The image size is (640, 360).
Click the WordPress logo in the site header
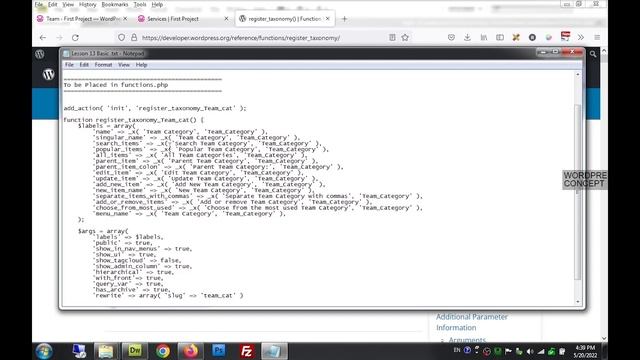click(49, 74)
